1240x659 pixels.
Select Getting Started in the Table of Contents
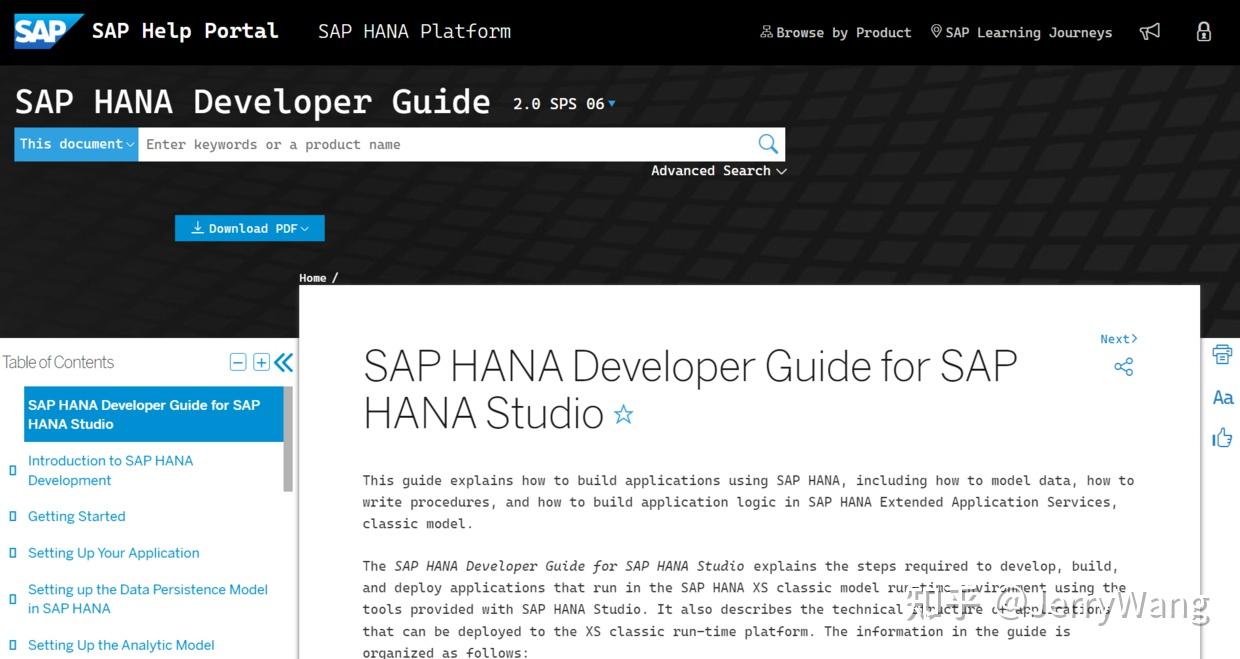[76, 516]
